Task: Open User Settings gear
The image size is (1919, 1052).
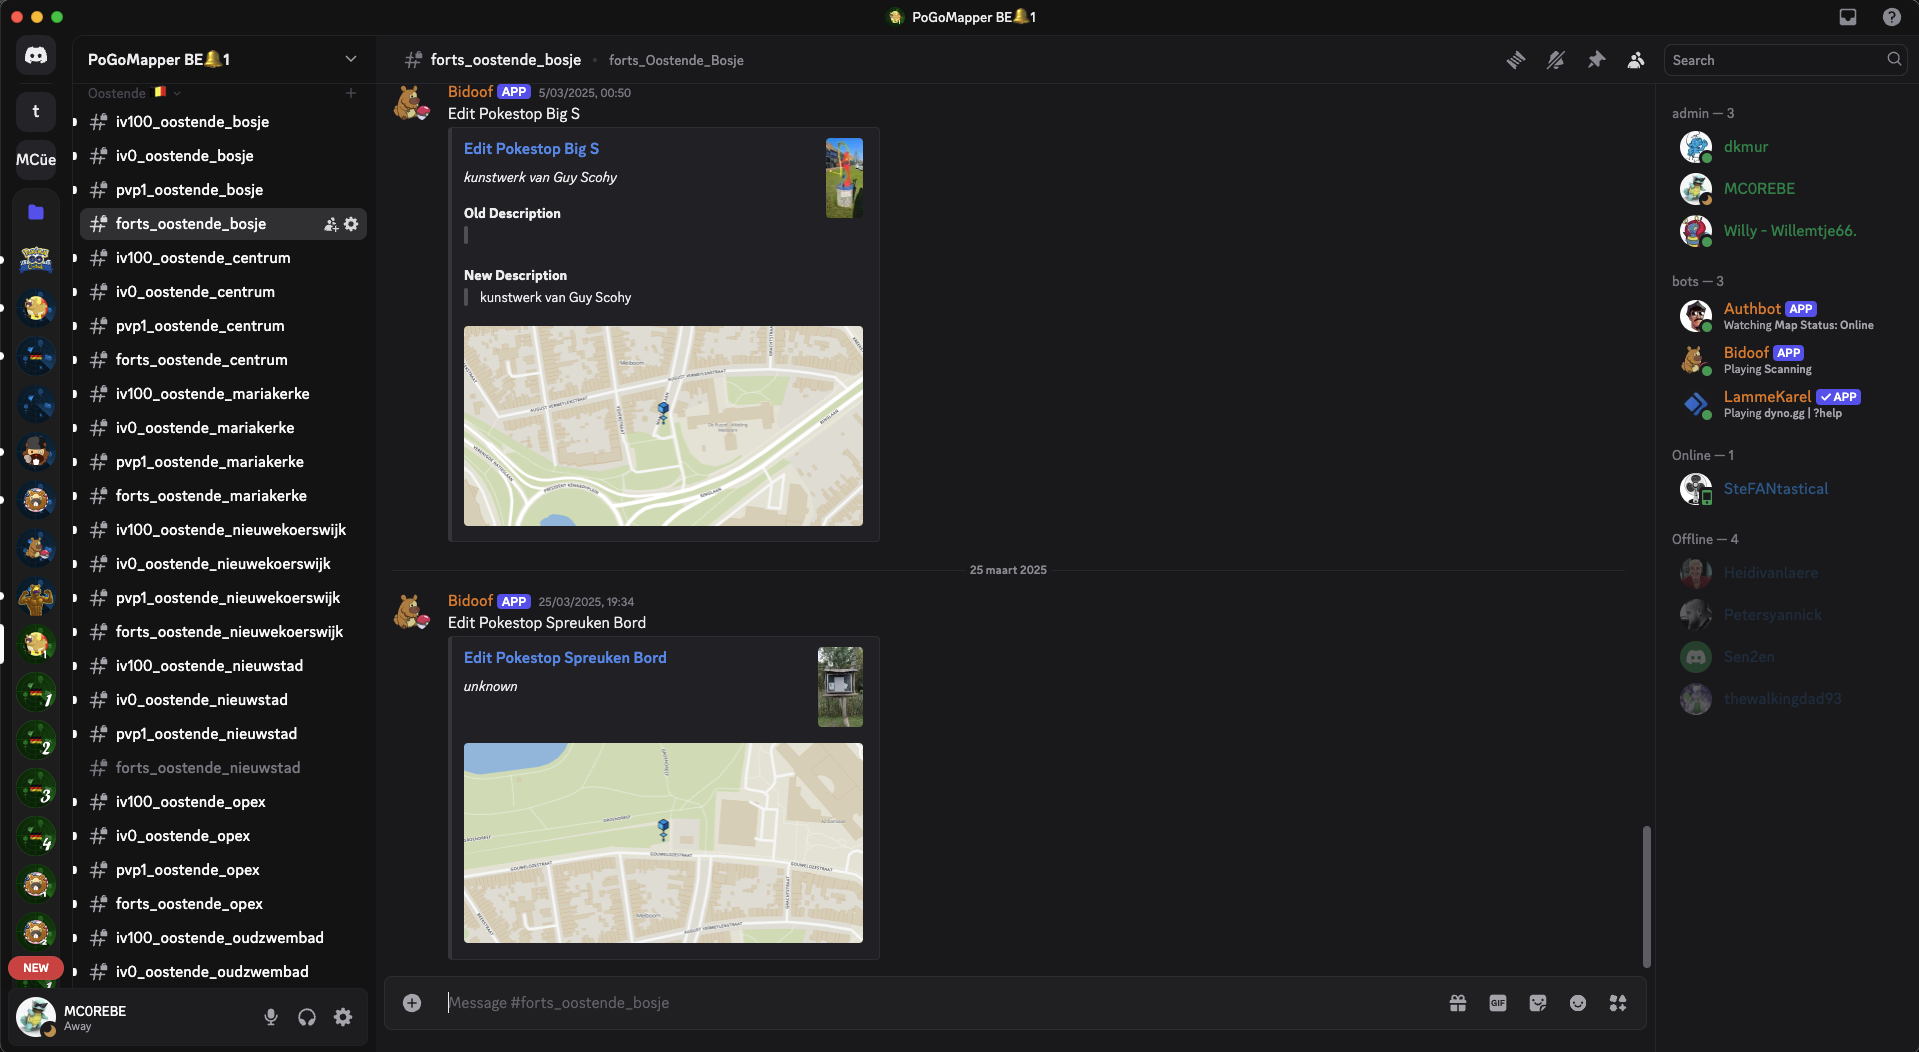Action: pos(343,1017)
